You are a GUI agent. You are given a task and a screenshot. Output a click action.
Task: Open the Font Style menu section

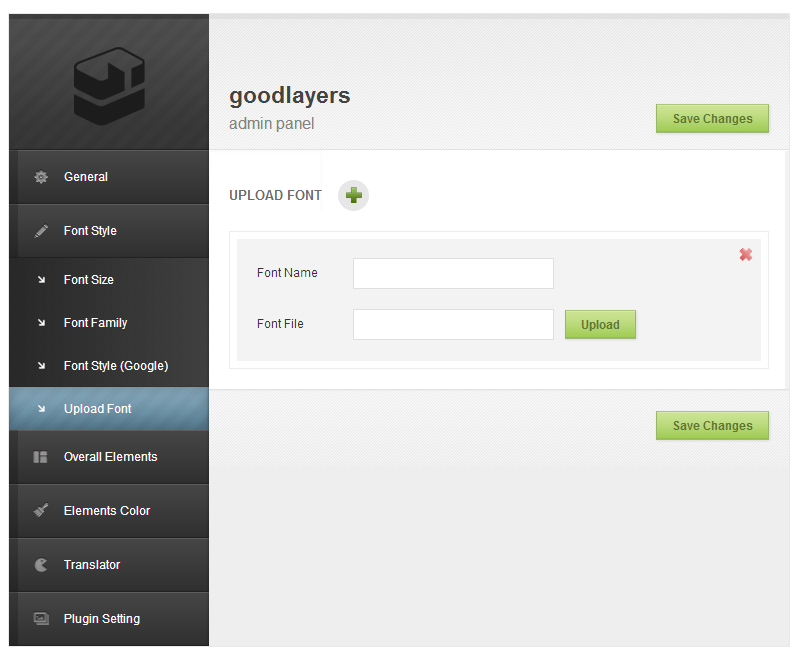[109, 231]
